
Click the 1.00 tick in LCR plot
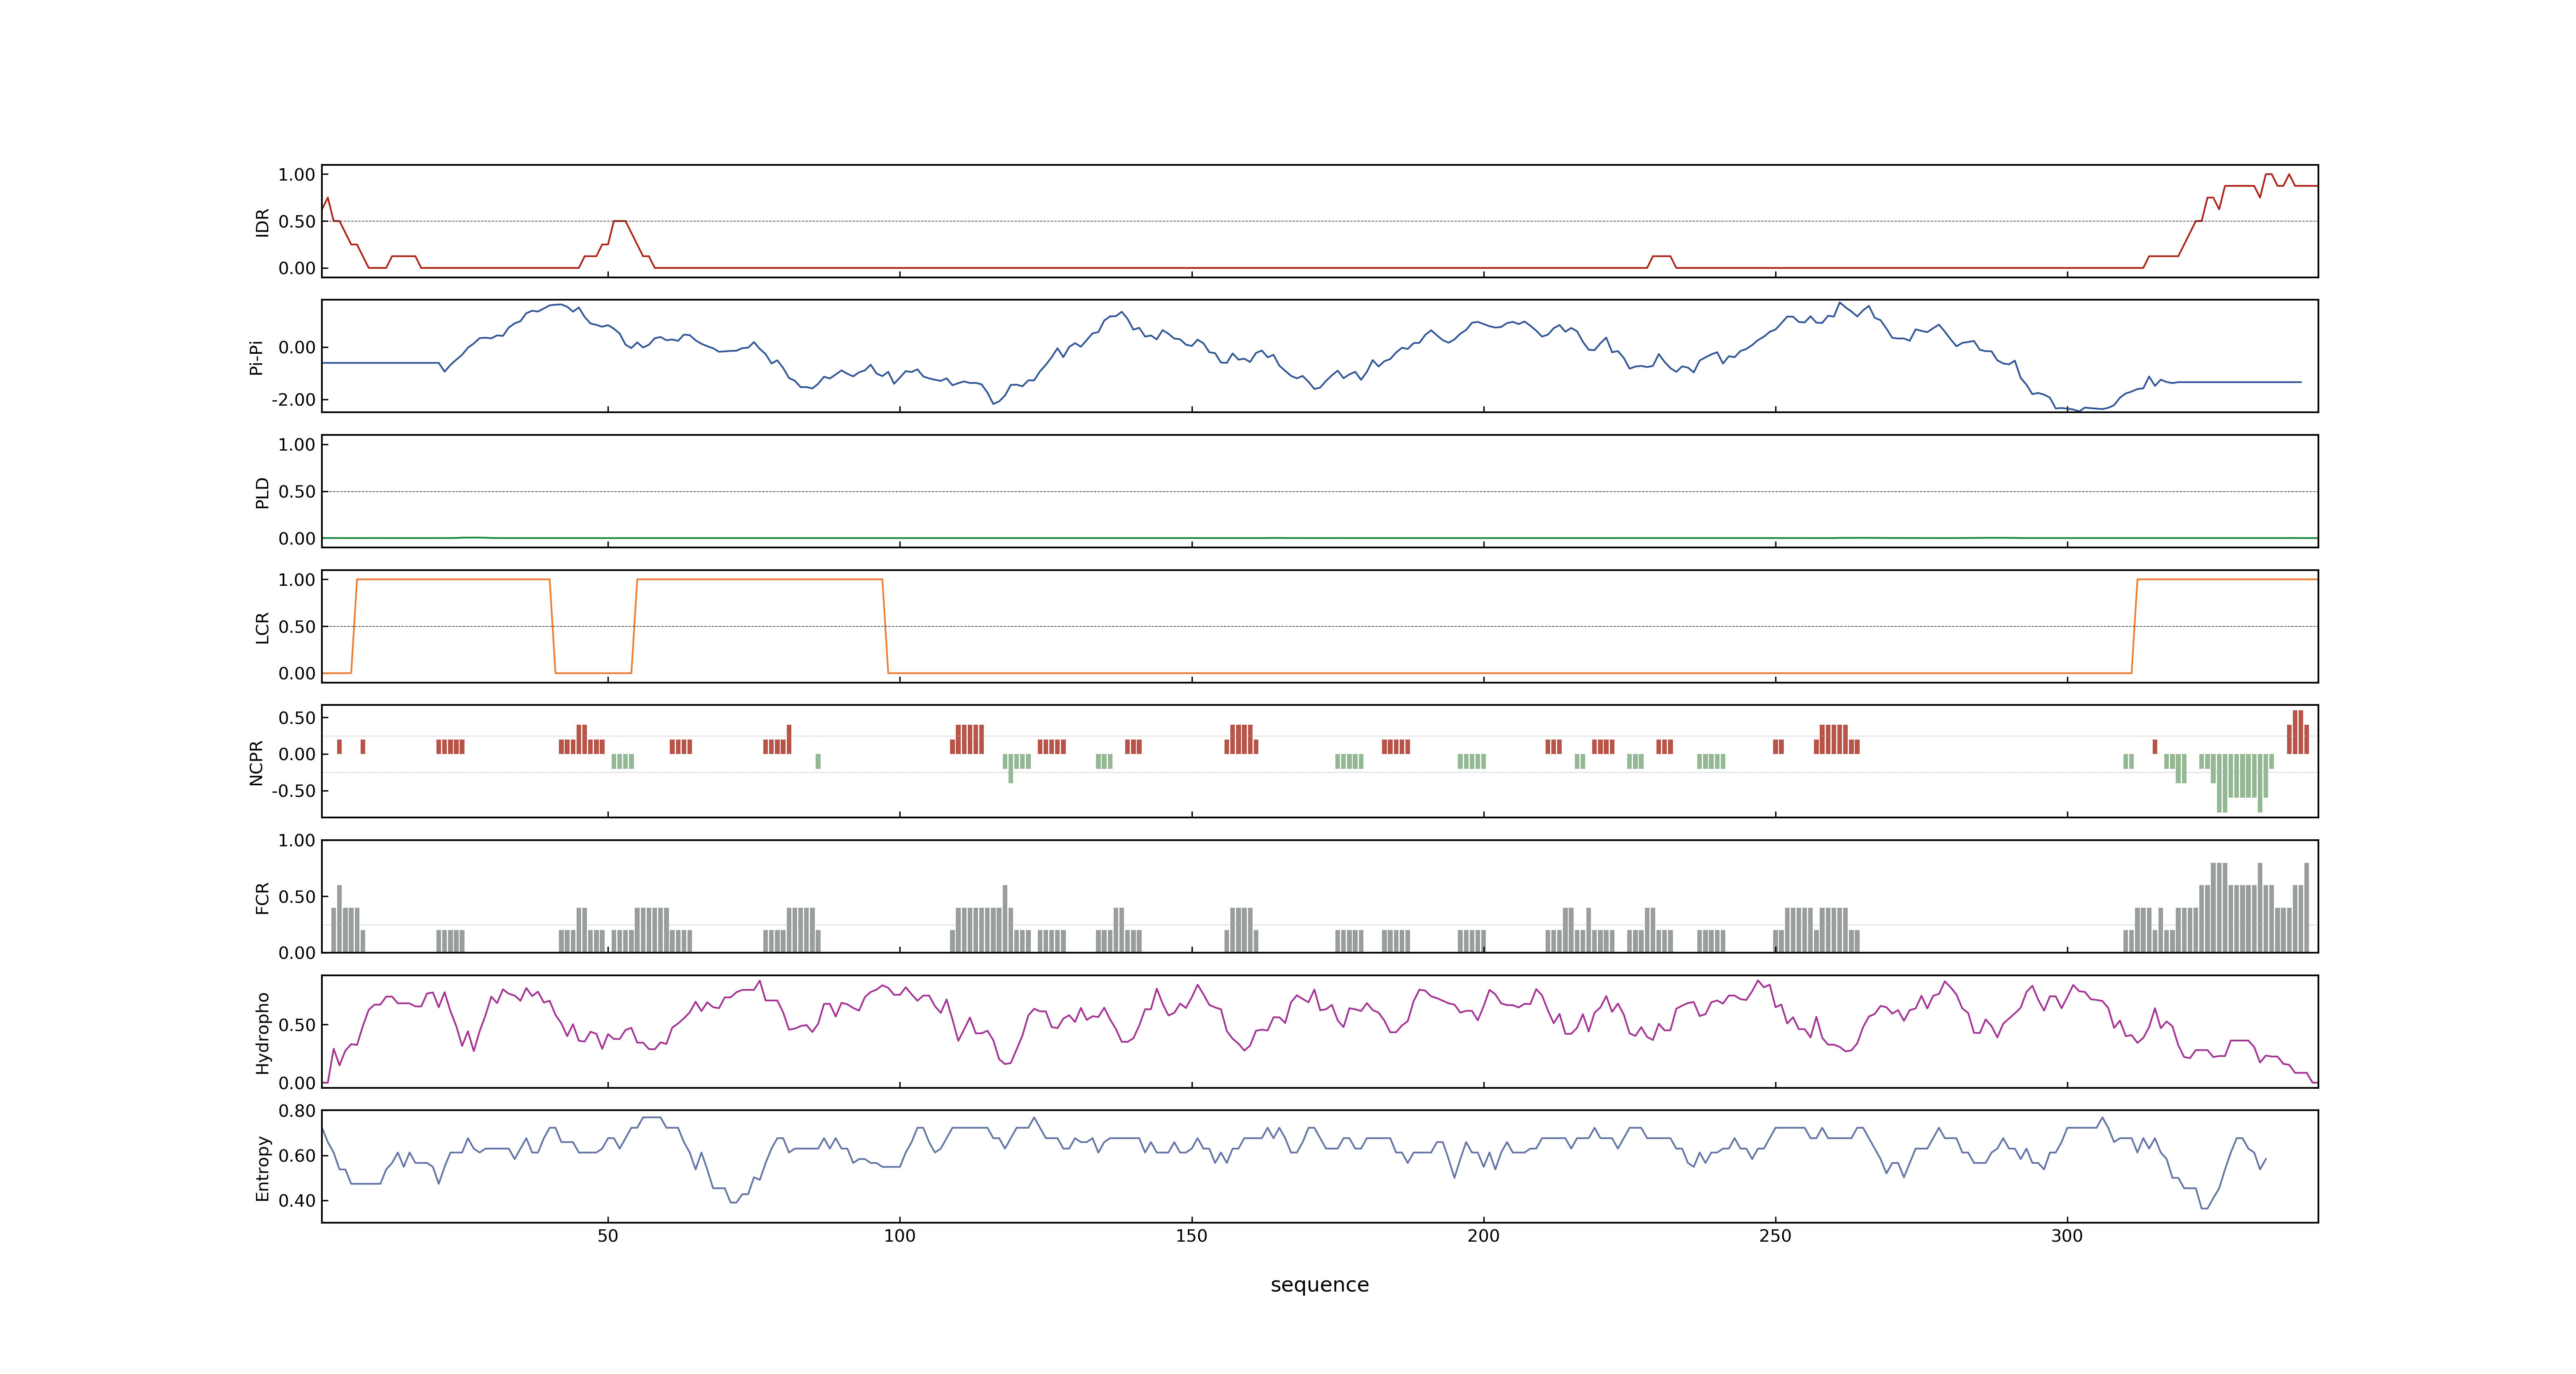[x=297, y=580]
